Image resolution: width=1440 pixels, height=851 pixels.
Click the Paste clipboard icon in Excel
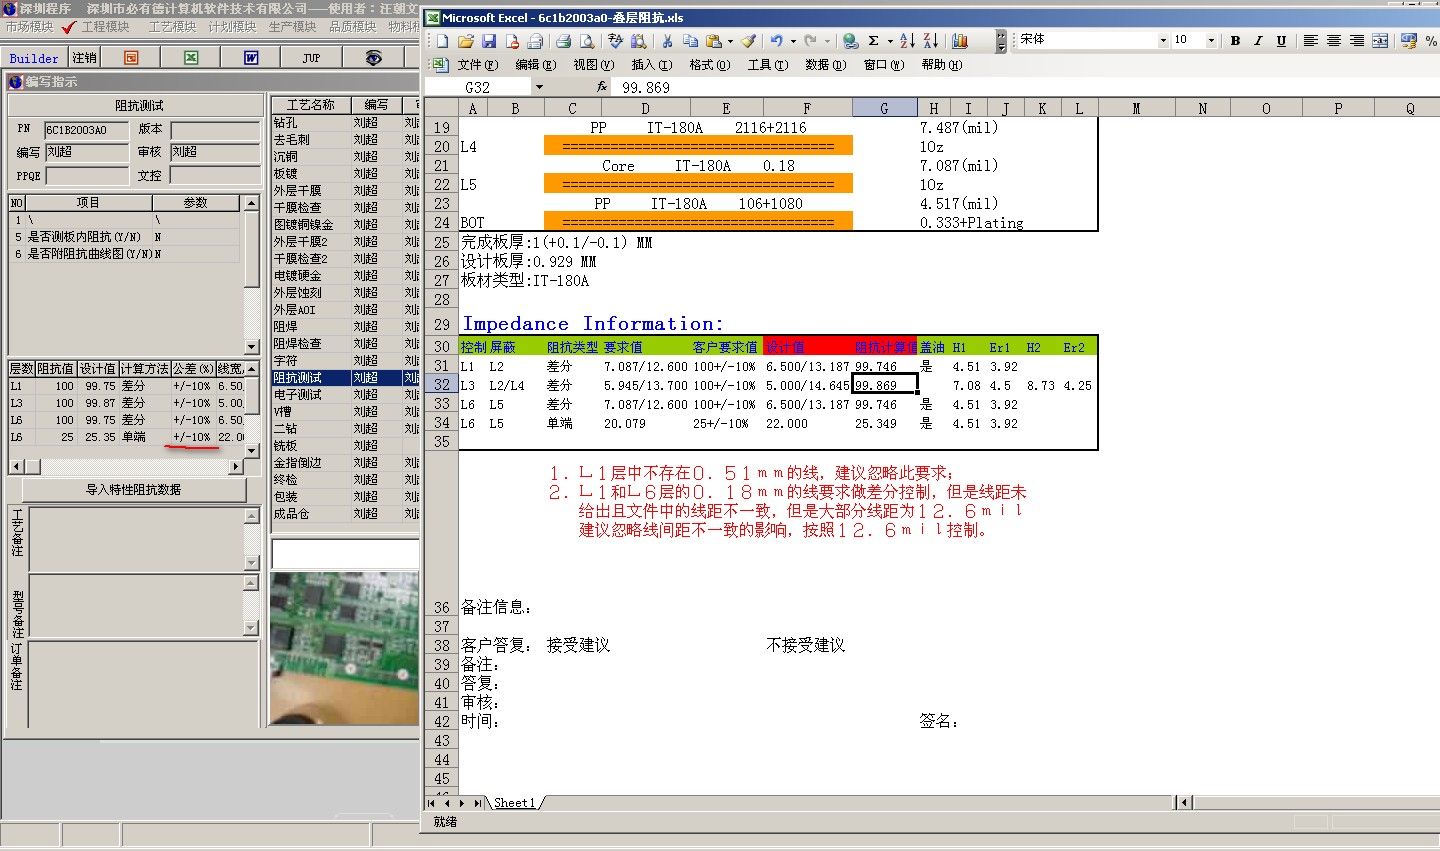(x=713, y=41)
